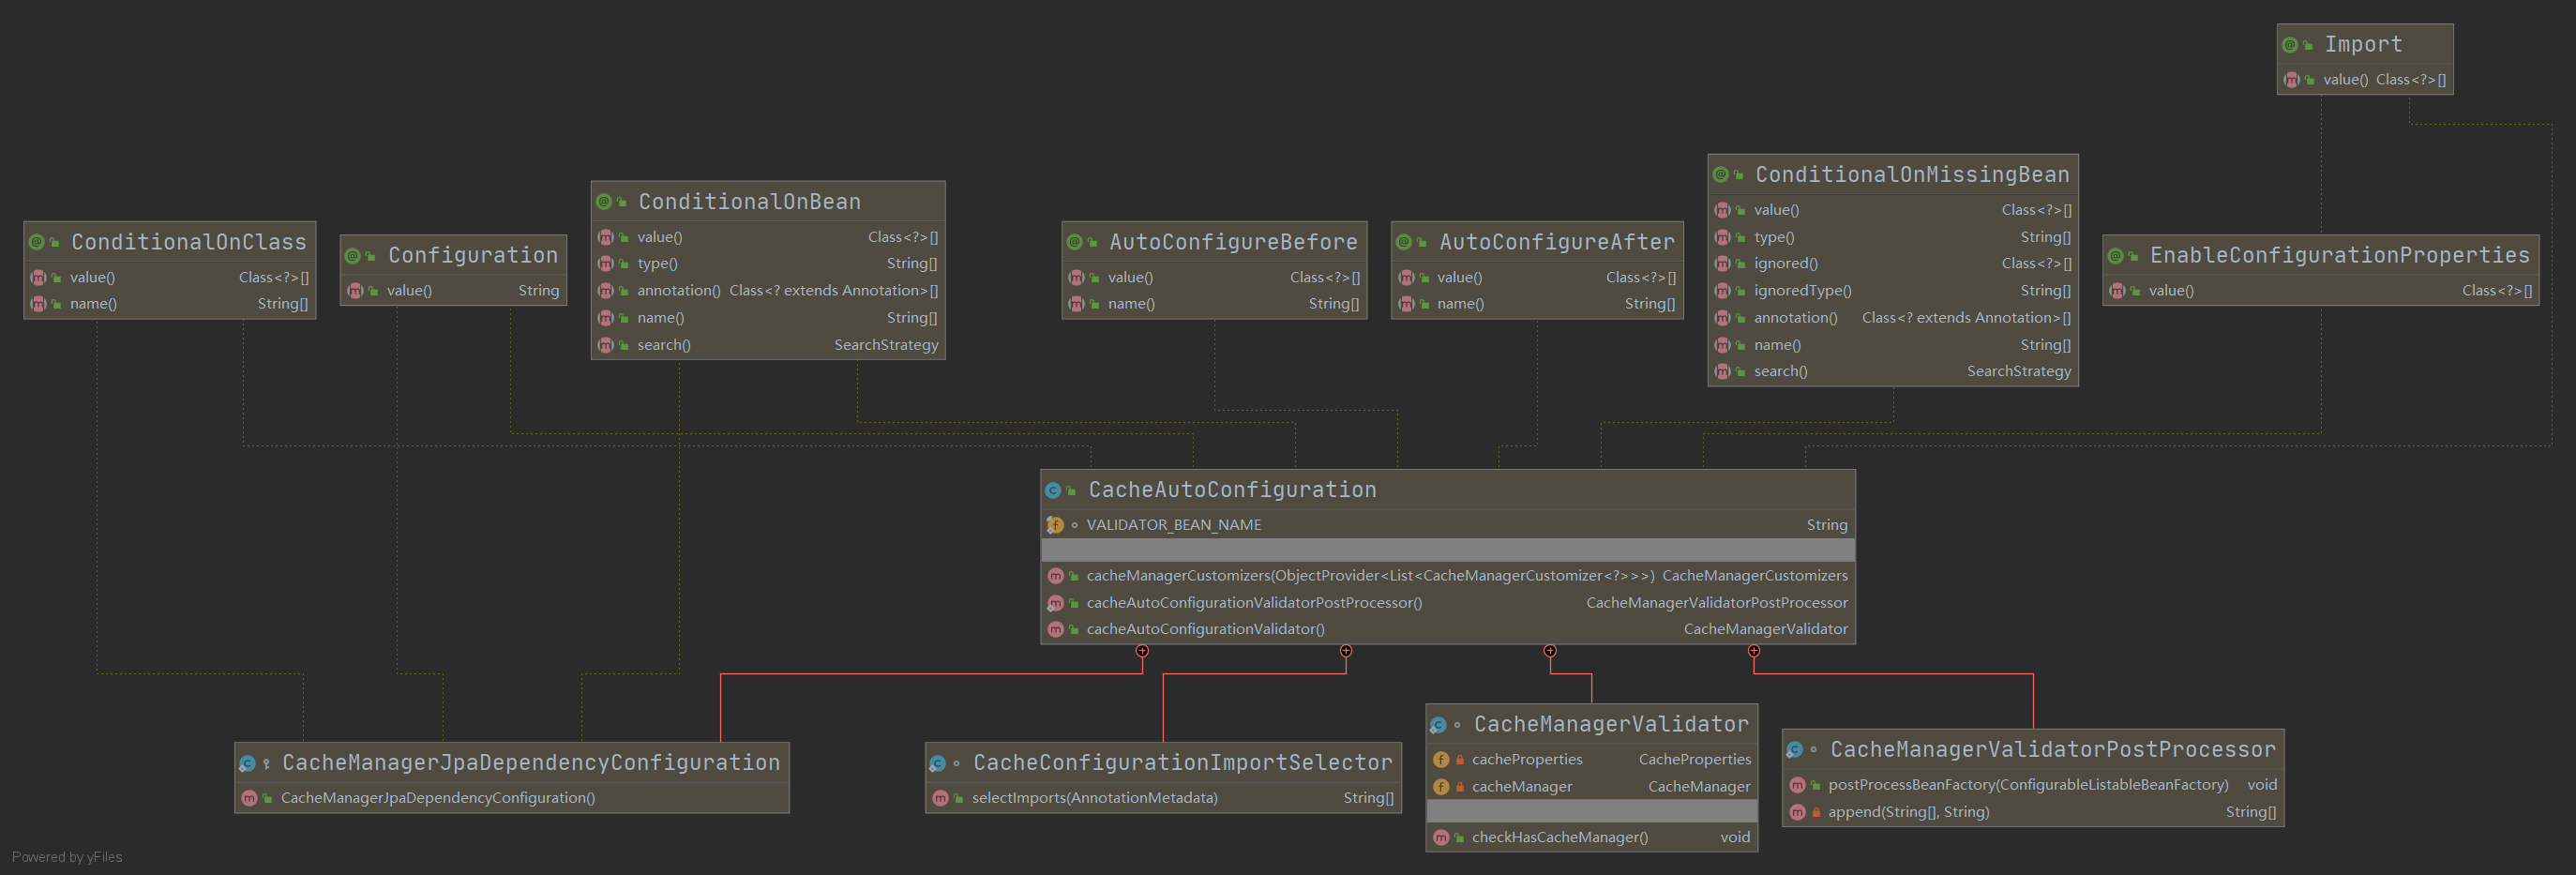Click the method icon beside cacheAutoConfigurationValidator()
The height and width of the screenshot is (875, 2576).
point(1055,629)
